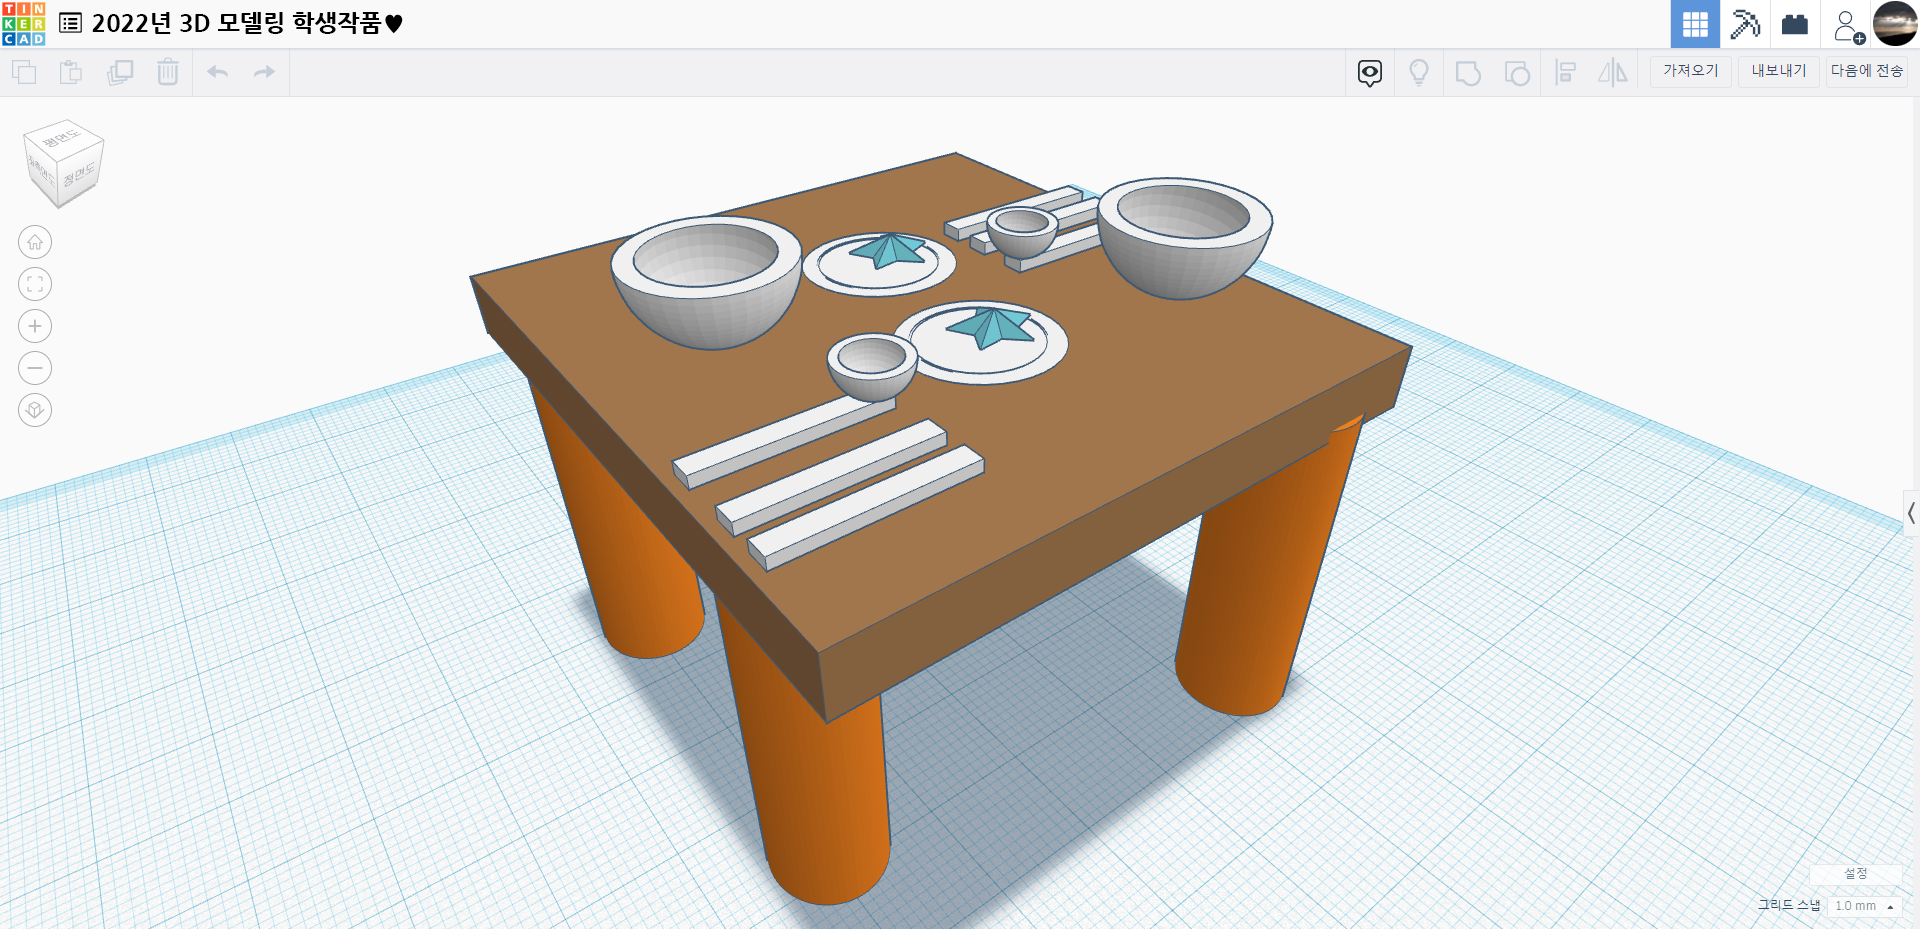Zoom in with the plus button

(x=35, y=326)
